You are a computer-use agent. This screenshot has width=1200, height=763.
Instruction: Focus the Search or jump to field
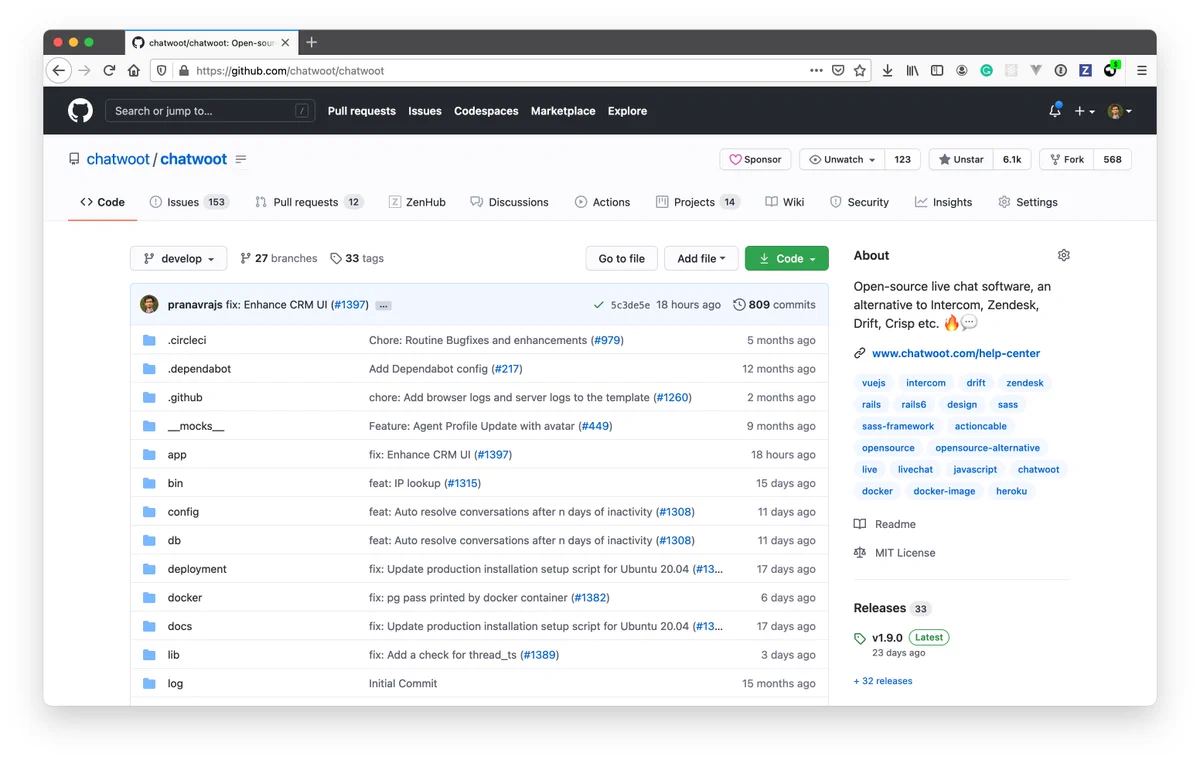(210, 111)
